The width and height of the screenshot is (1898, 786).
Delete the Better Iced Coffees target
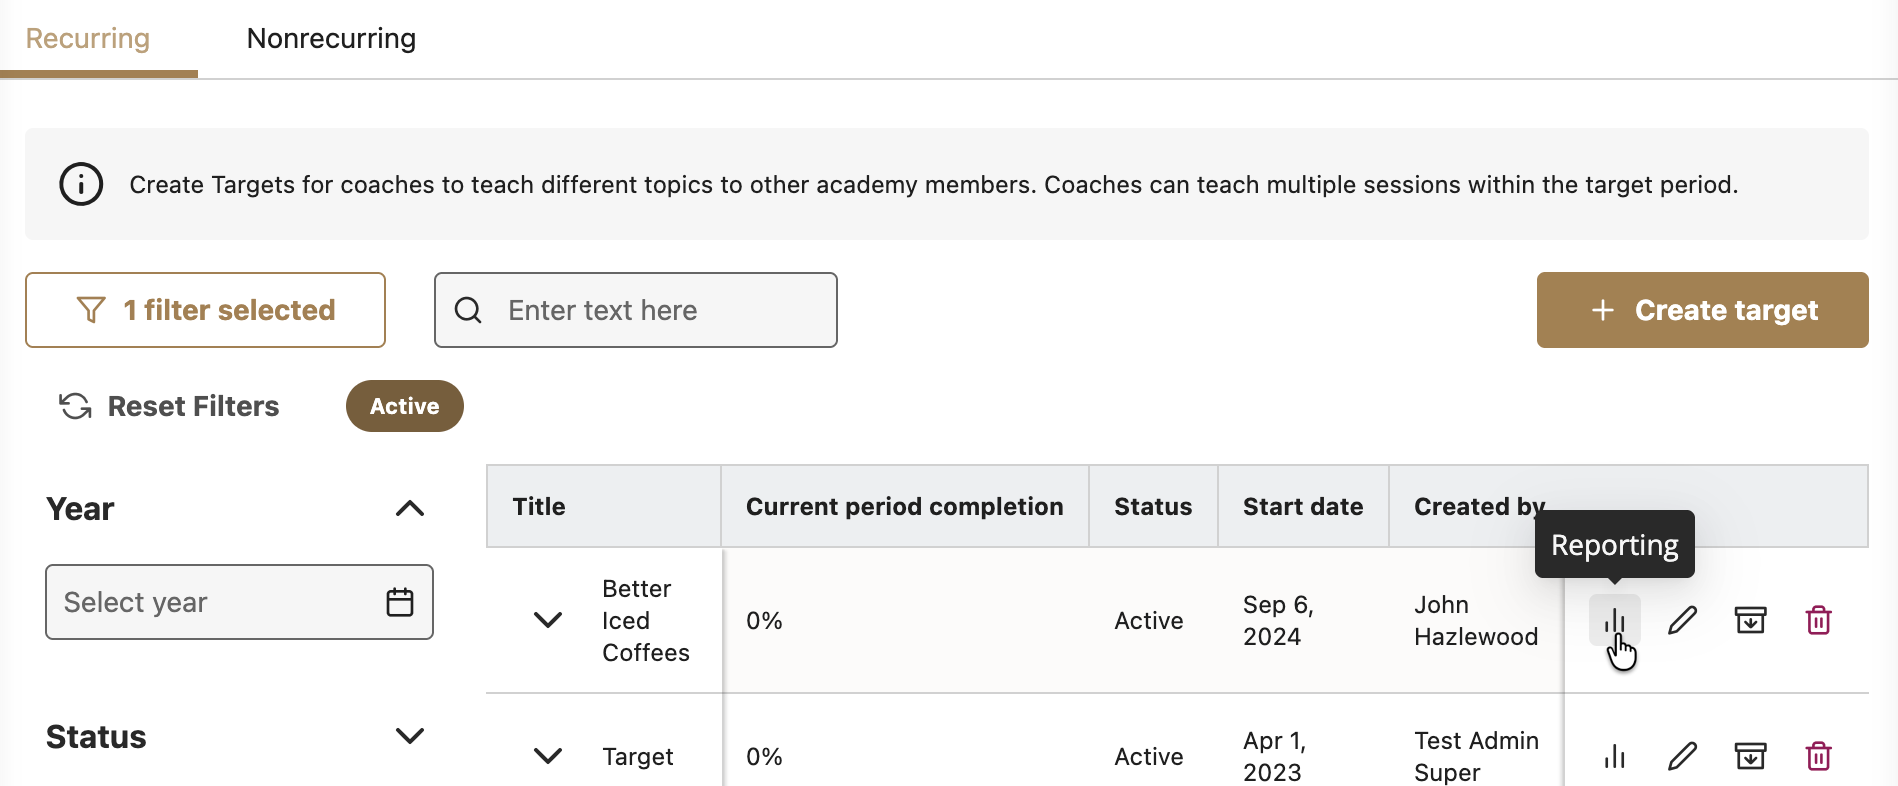[1818, 621]
